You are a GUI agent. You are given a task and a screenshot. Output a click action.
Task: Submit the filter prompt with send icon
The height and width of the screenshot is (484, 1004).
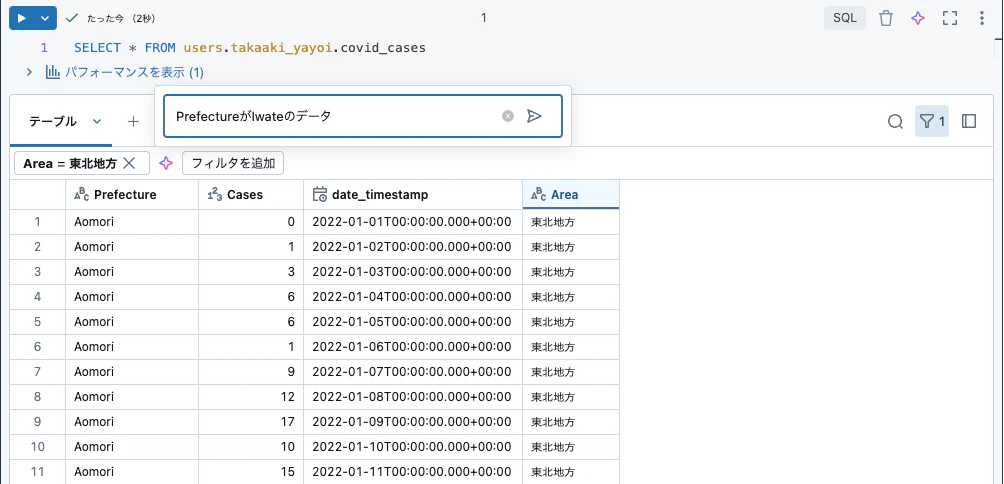[x=534, y=116]
